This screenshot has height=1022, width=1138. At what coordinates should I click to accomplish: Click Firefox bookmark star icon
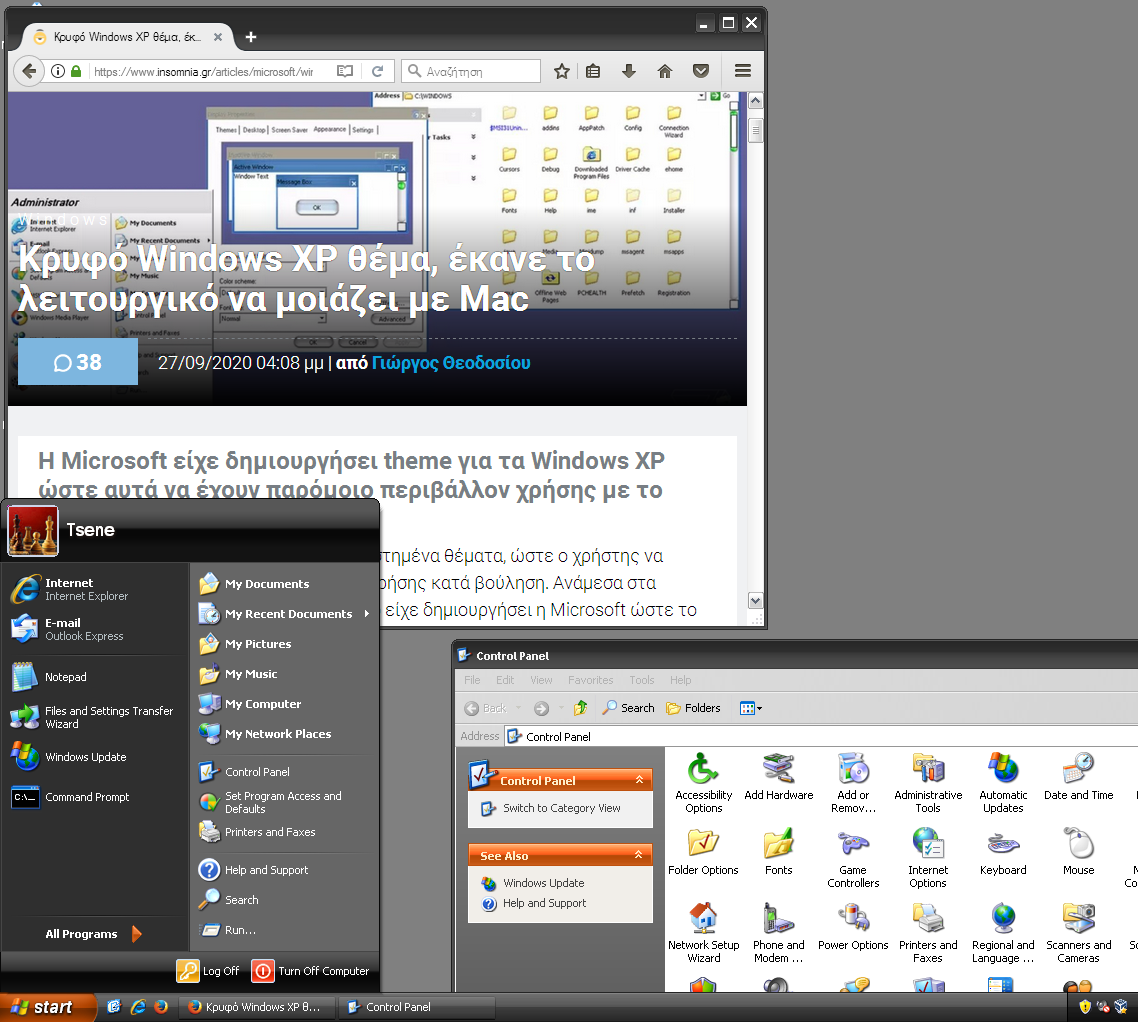pyautogui.click(x=561, y=71)
